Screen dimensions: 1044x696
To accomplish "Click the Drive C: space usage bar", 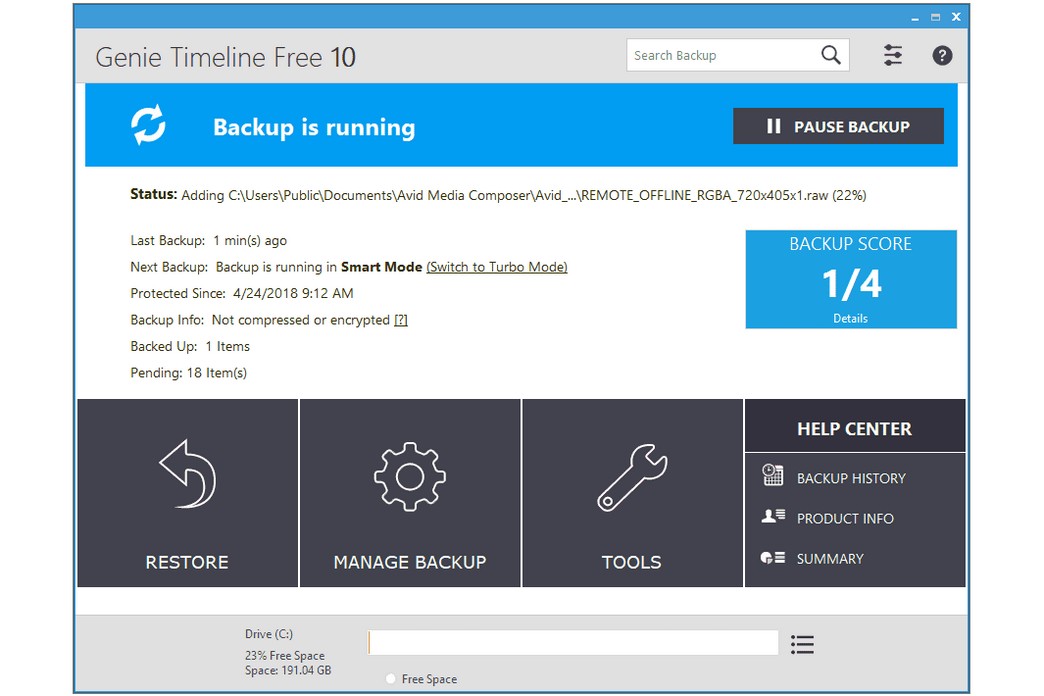I will click(x=573, y=643).
